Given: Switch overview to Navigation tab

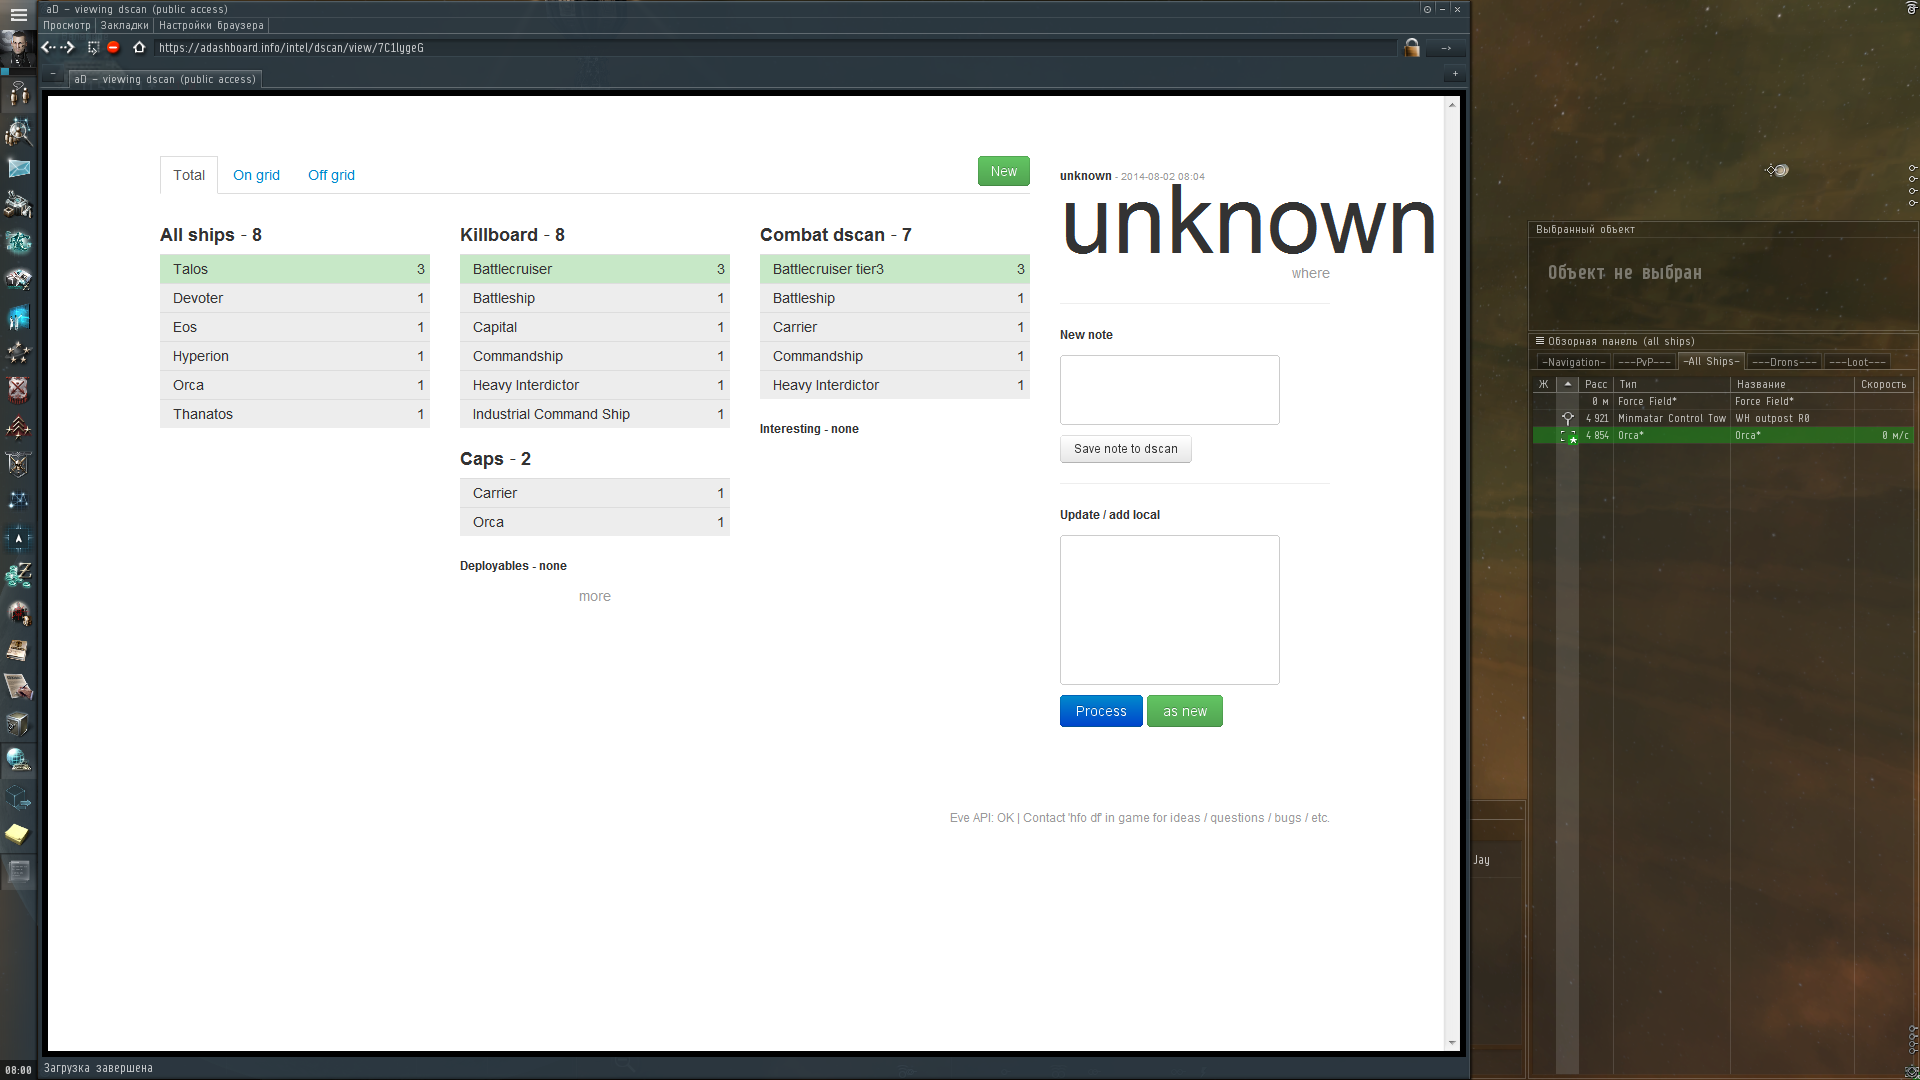Looking at the screenshot, I should [x=1573, y=362].
